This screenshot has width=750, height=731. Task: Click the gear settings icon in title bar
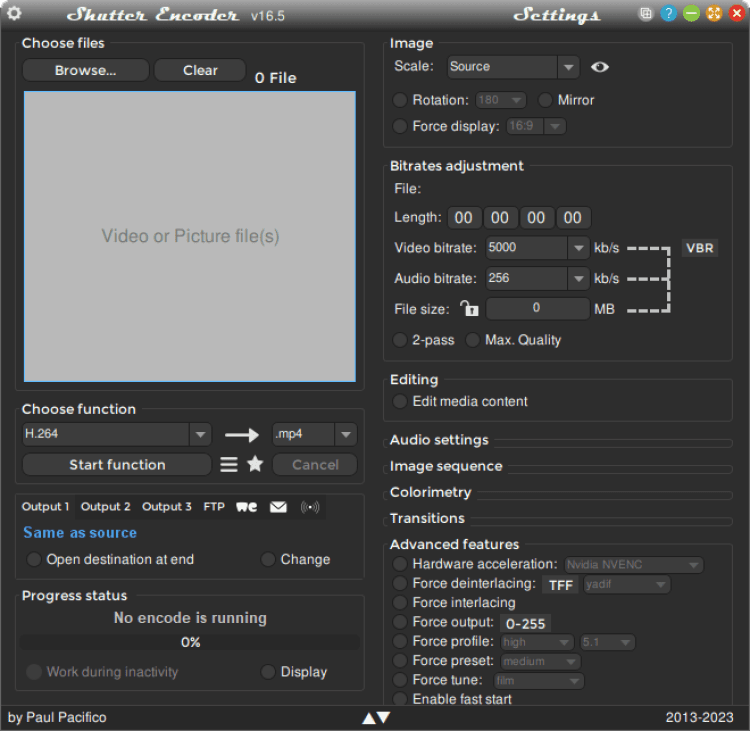[x=14, y=14]
